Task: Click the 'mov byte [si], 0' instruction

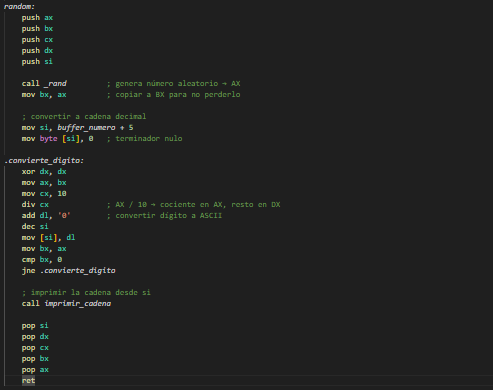Action: [x=57, y=138]
